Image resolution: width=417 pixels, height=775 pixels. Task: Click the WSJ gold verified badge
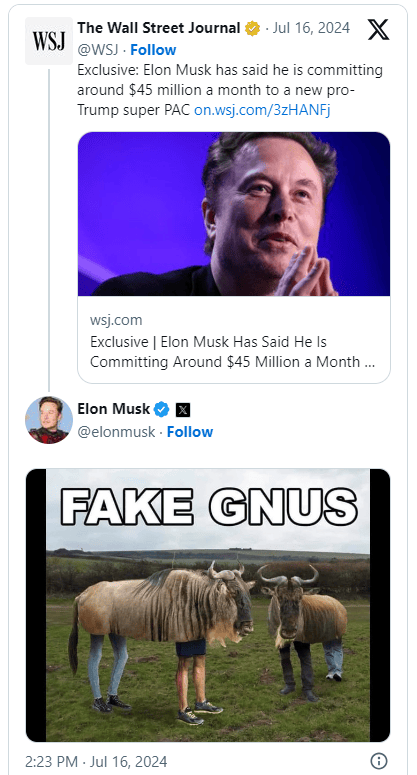click(x=252, y=29)
